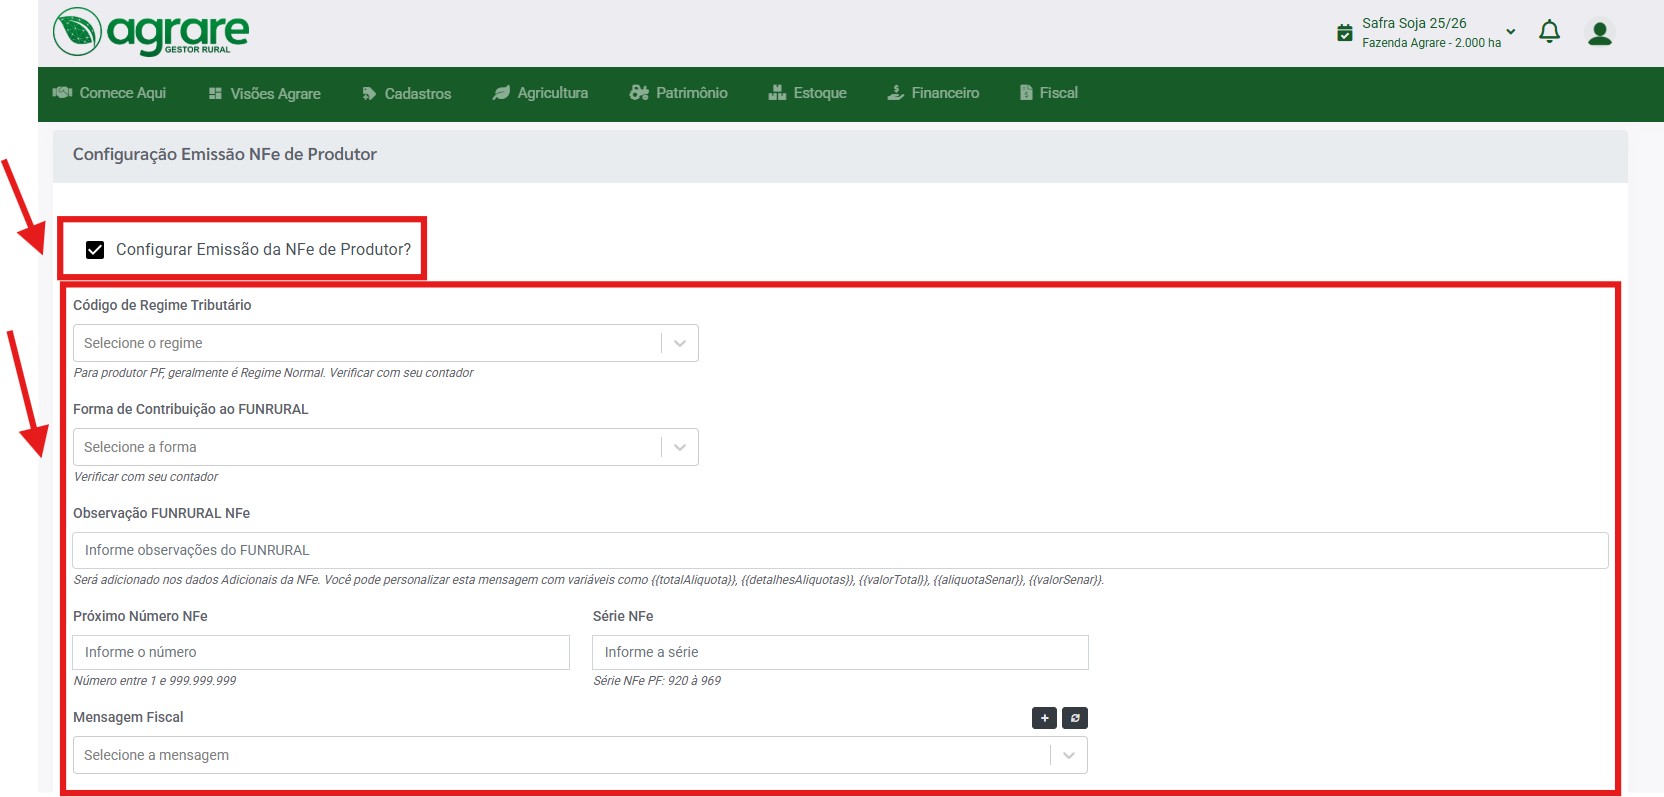Click the chevron of Mensagem Fiscal select
Viewport: 1664px width, 797px height.
pyautogui.click(x=1069, y=755)
